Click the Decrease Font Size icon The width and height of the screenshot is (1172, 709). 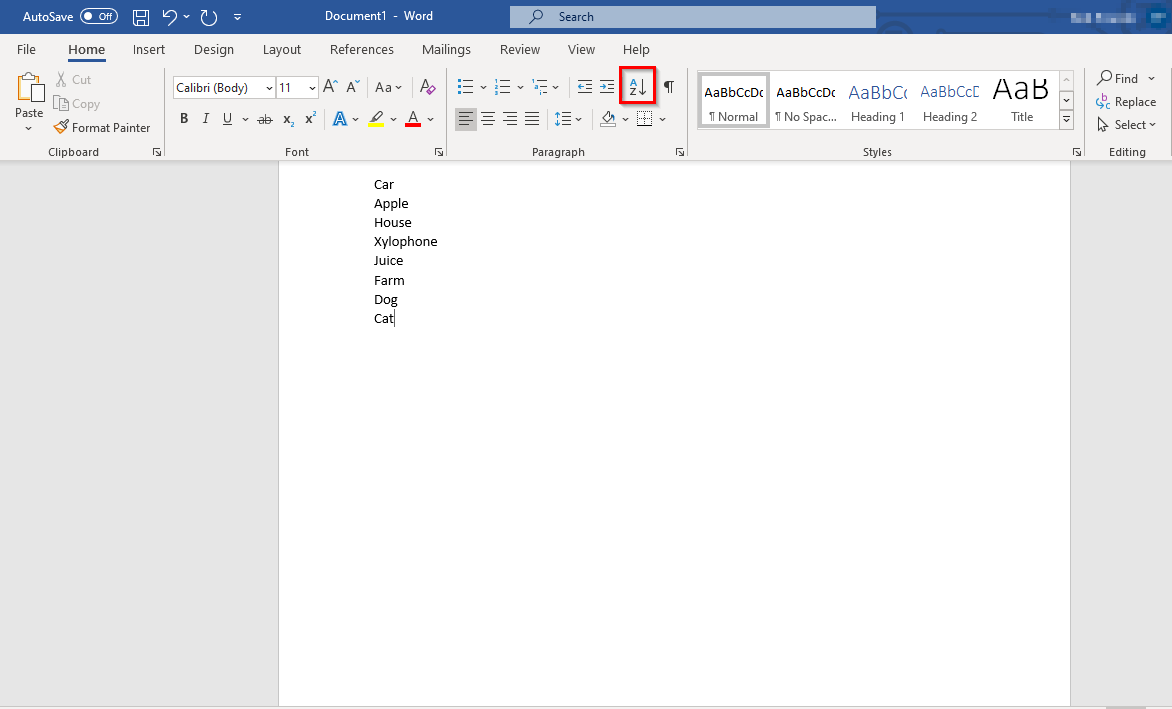coord(353,87)
